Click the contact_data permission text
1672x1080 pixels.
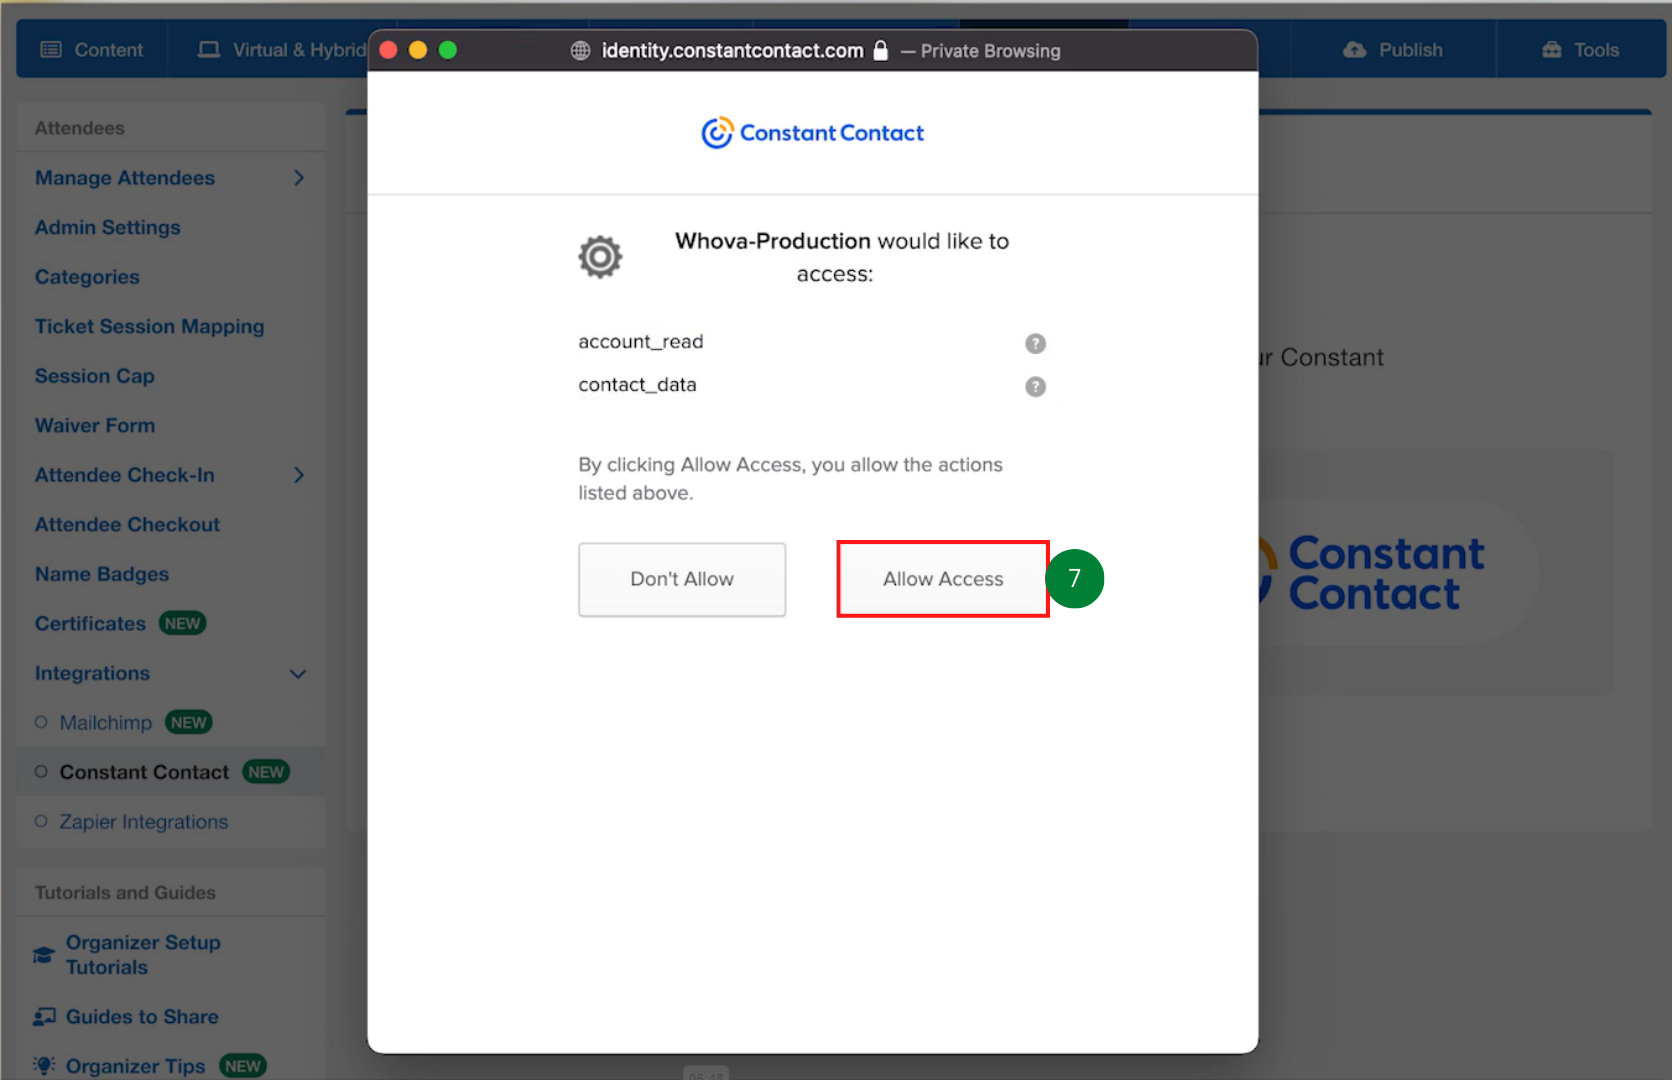coord(637,385)
